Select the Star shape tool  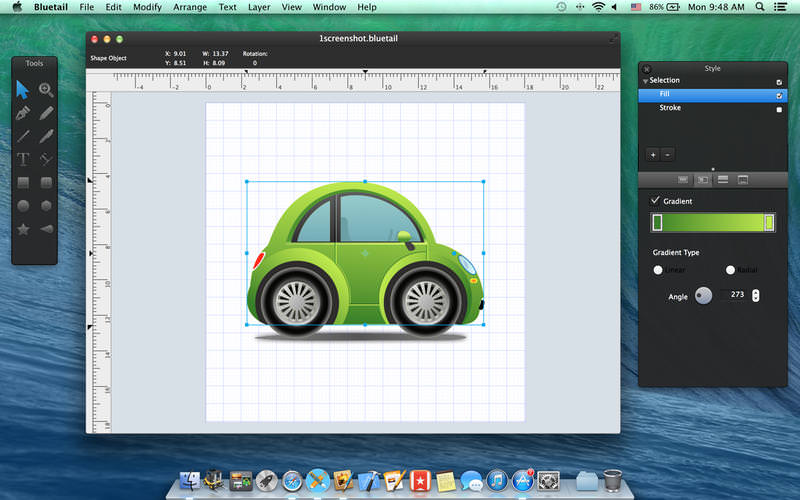tap(22, 229)
